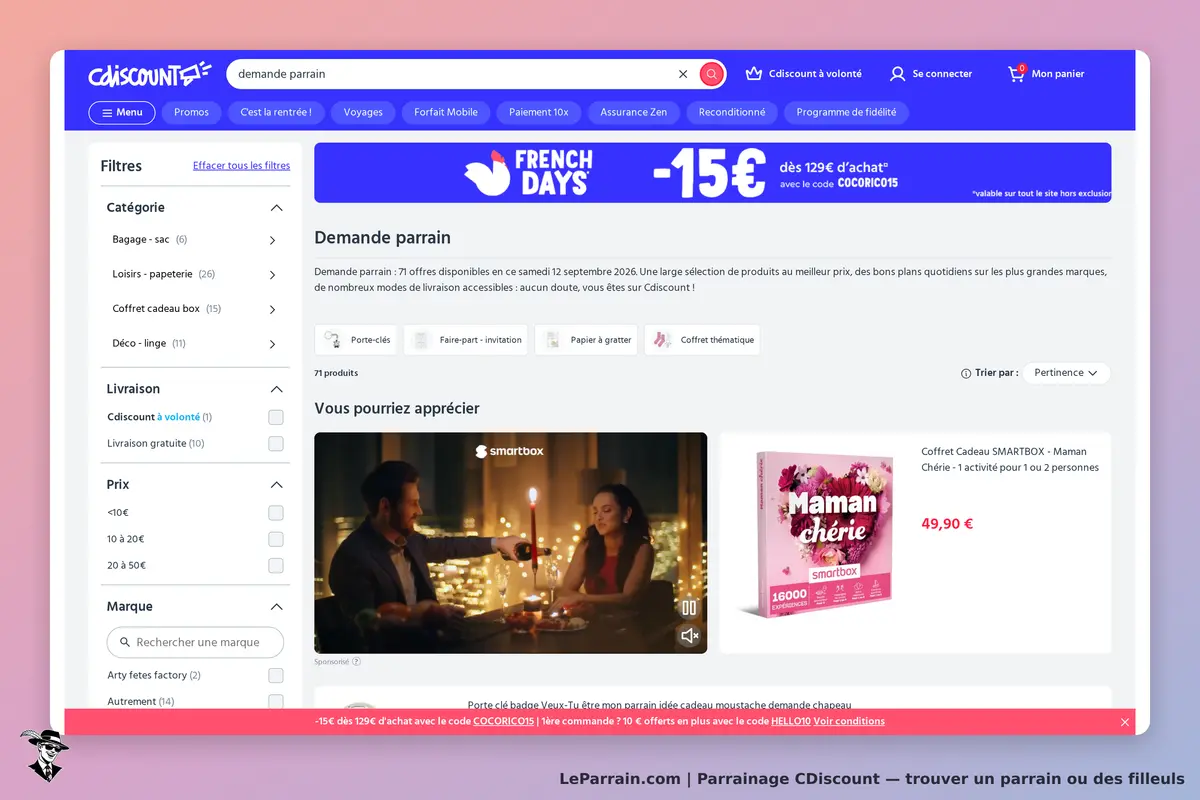Image resolution: width=1200 pixels, height=800 pixels.
Task: Tick the Livraison gratuite checkbox
Action: pos(276,443)
